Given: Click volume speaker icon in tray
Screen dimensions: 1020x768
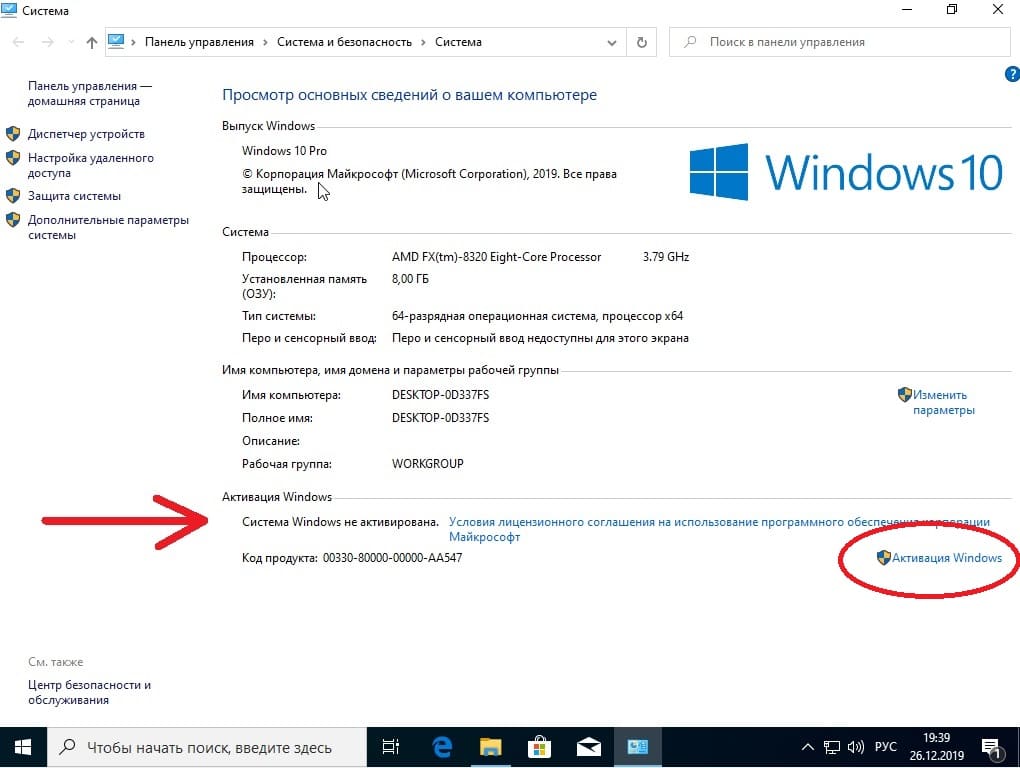Looking at the screenshot, I should (855, 747).
